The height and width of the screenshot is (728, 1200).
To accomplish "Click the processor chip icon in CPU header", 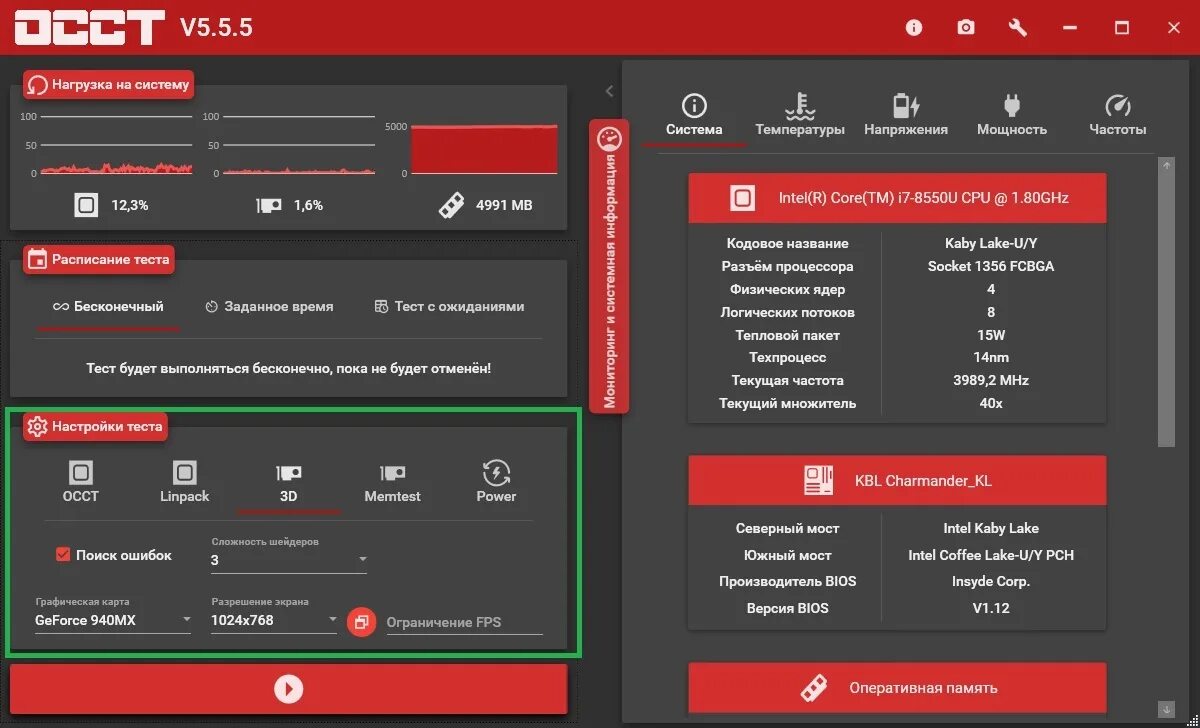I will (x=742, y=198).
